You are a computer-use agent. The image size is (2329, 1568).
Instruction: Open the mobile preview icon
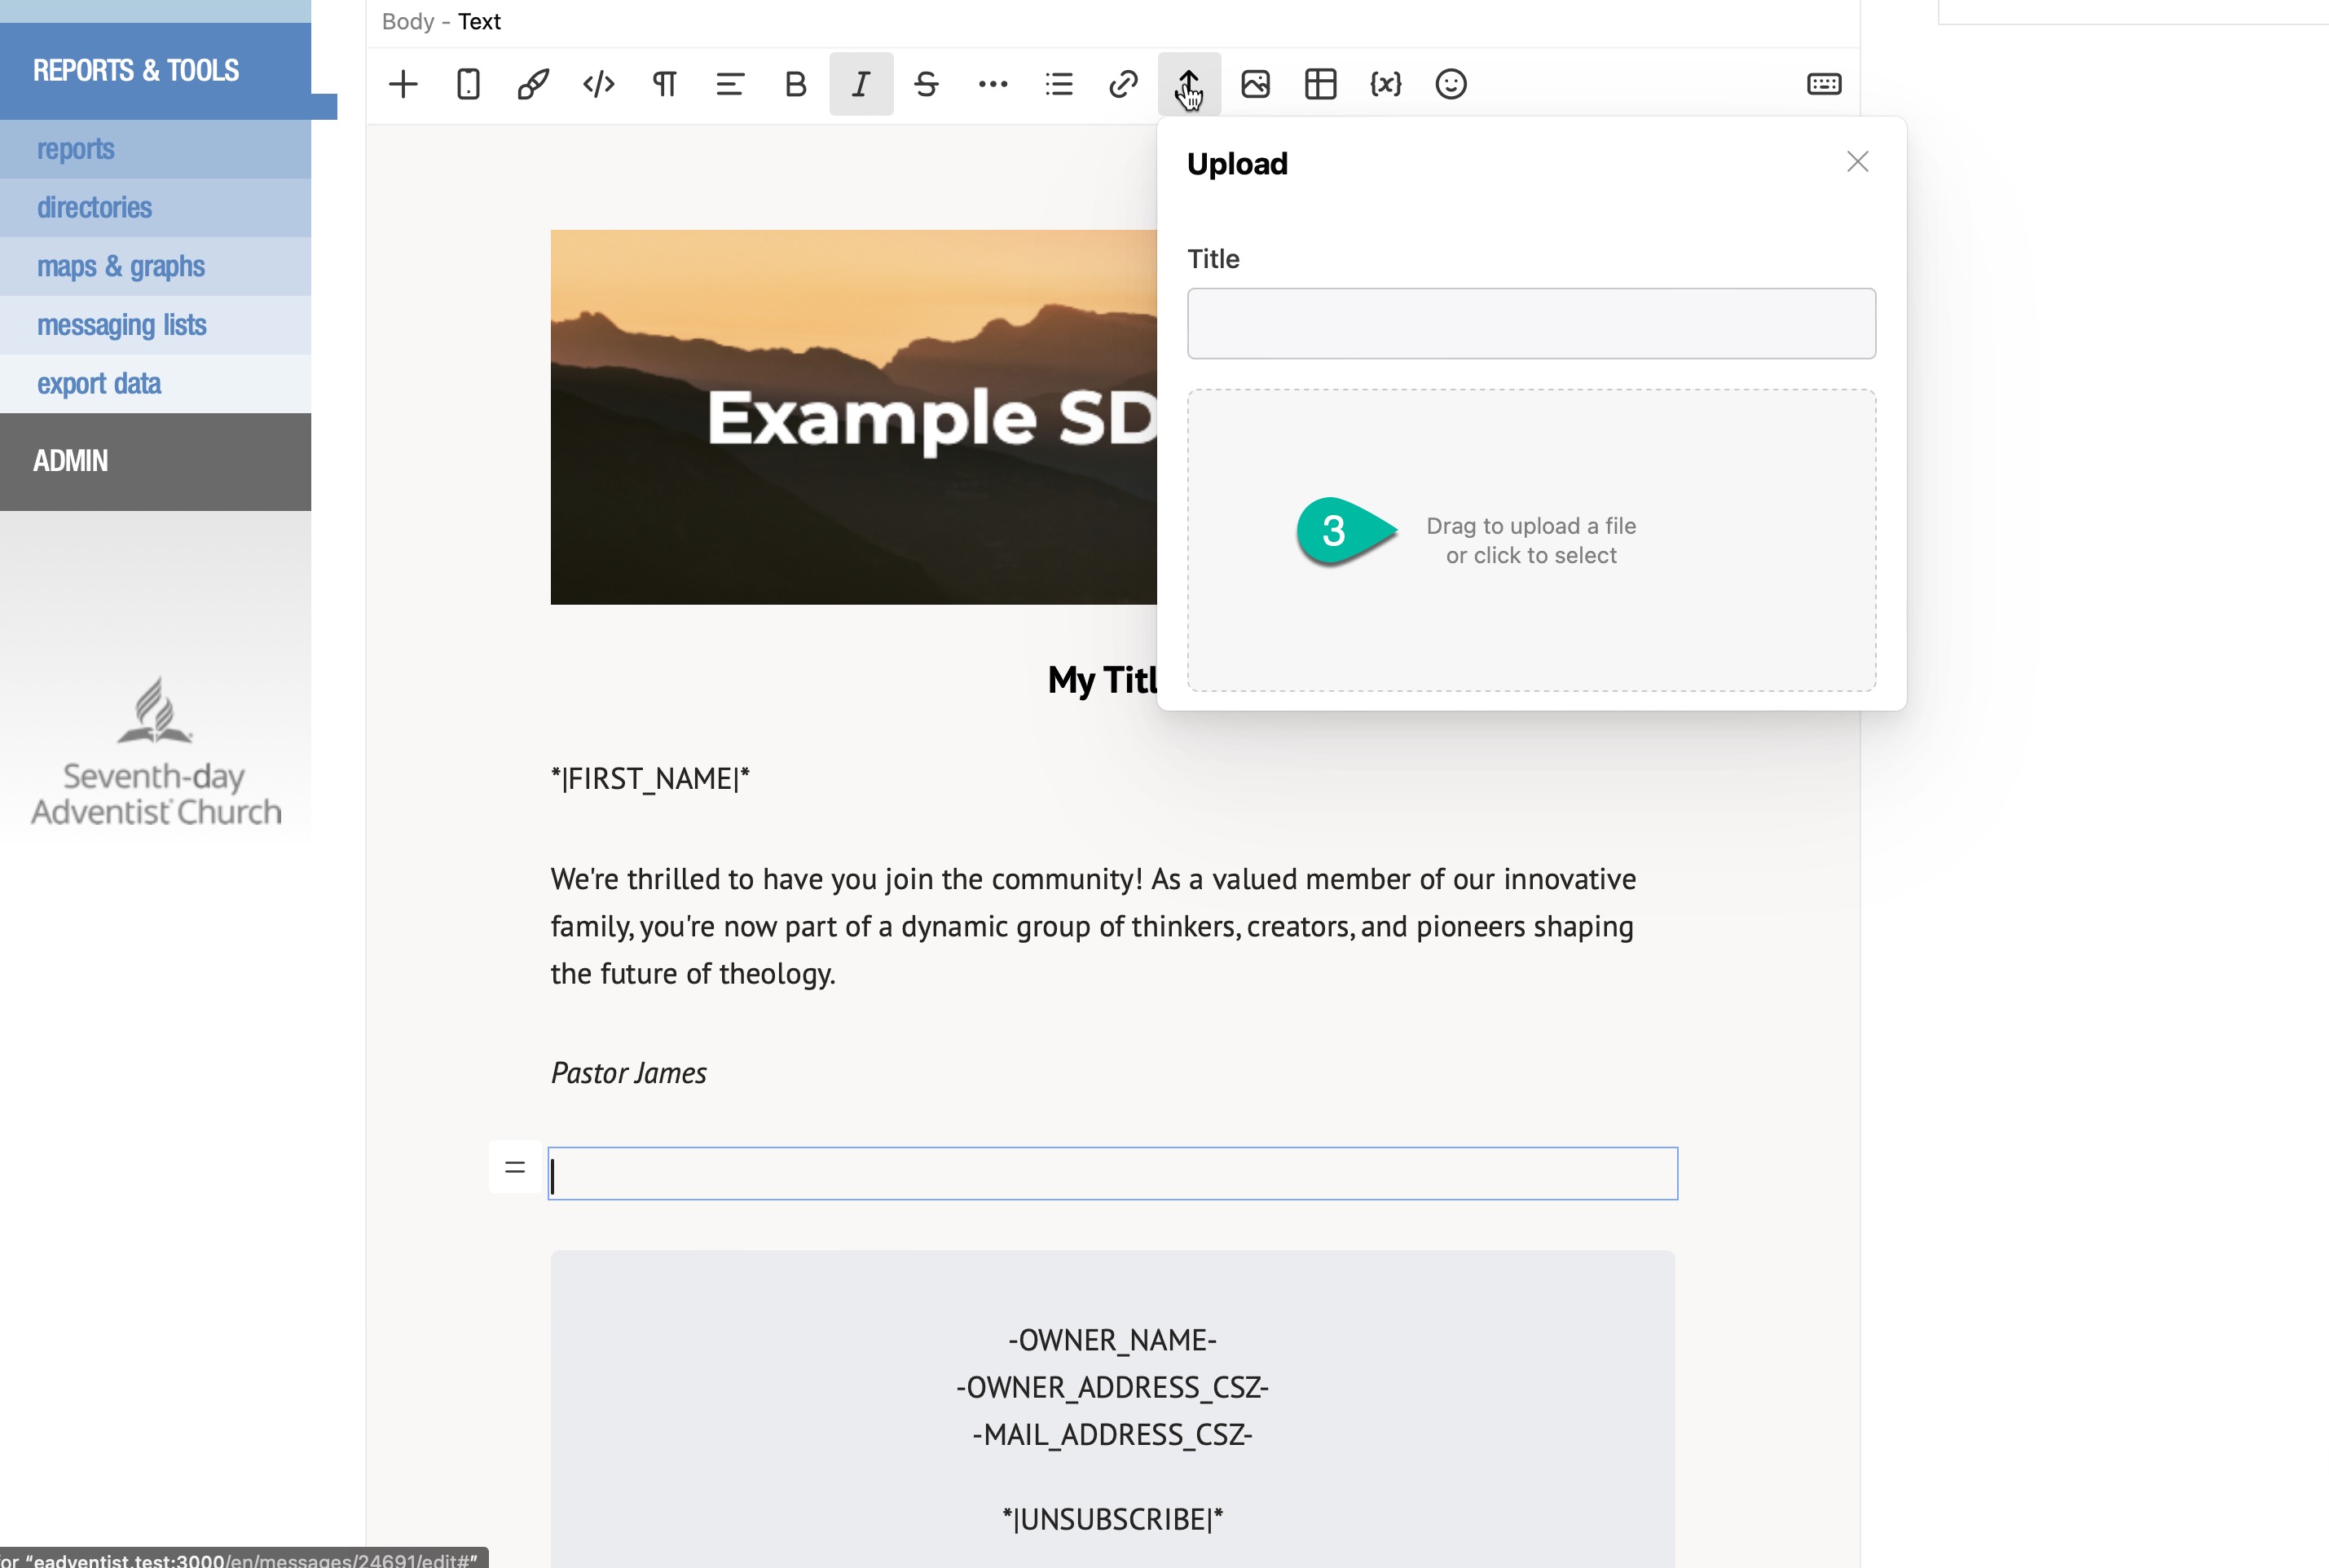[x=468, y=84]
